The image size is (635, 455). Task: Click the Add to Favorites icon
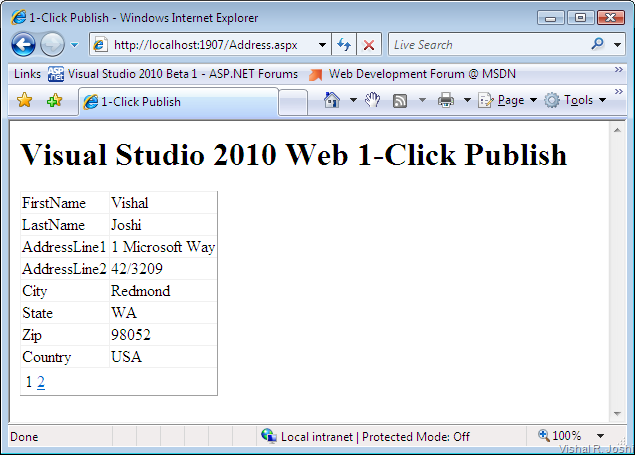[54, 100]
